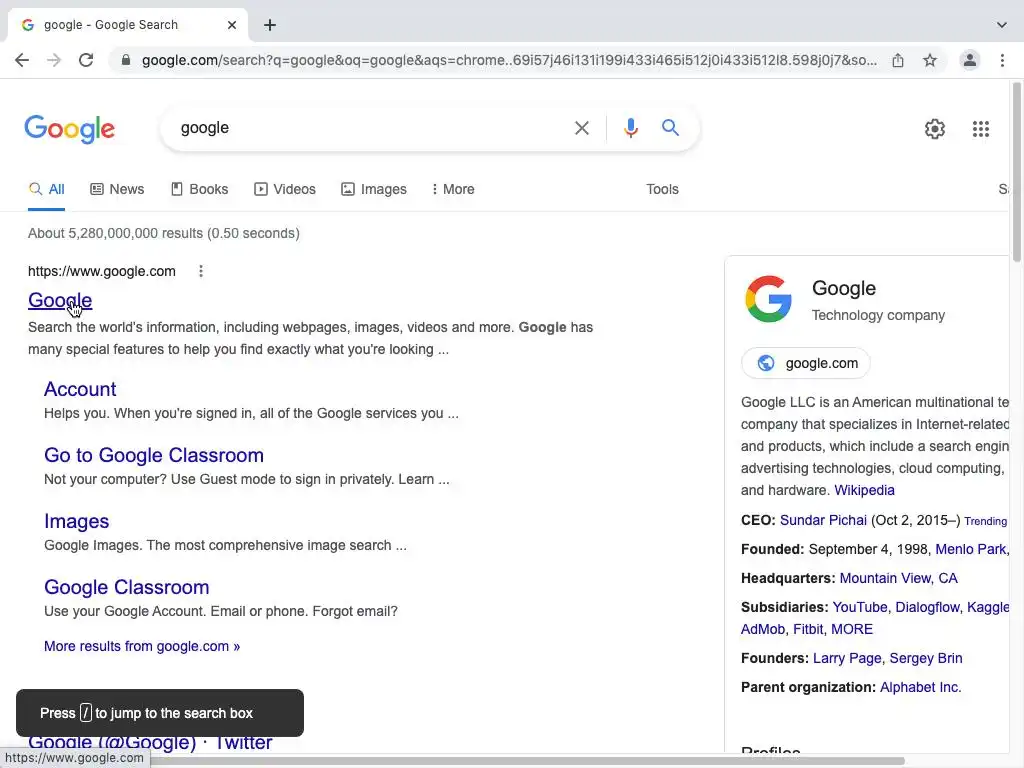Open the Wikipedia link in description
The height and width of the screenshot is (768, 1024).
864,490
